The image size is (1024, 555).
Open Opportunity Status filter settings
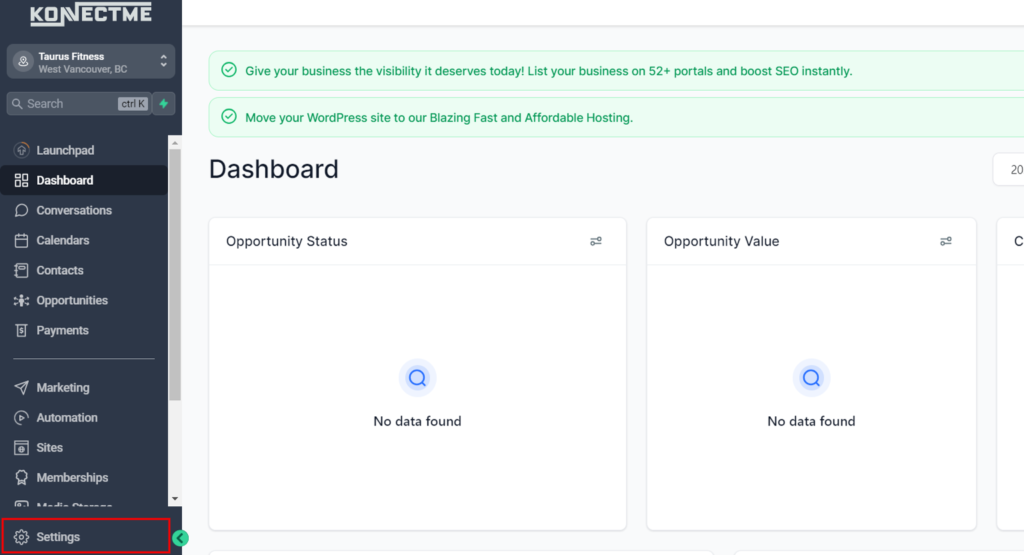(x=596, y=241)
